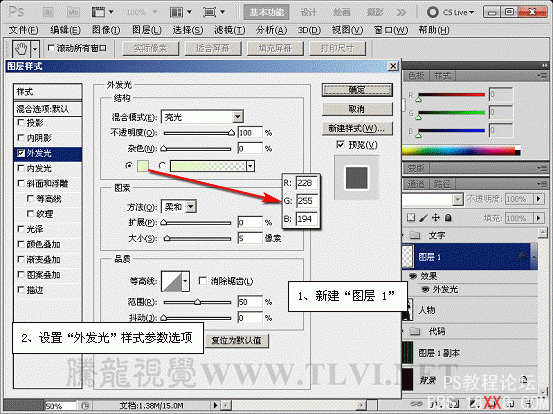Open color panel flyout menu icon
This screenshot has width=553, height=414.
[541, 75]
